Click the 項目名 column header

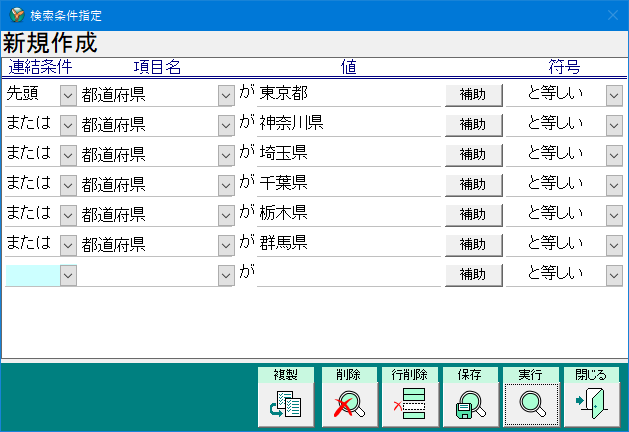click(157, 68)
